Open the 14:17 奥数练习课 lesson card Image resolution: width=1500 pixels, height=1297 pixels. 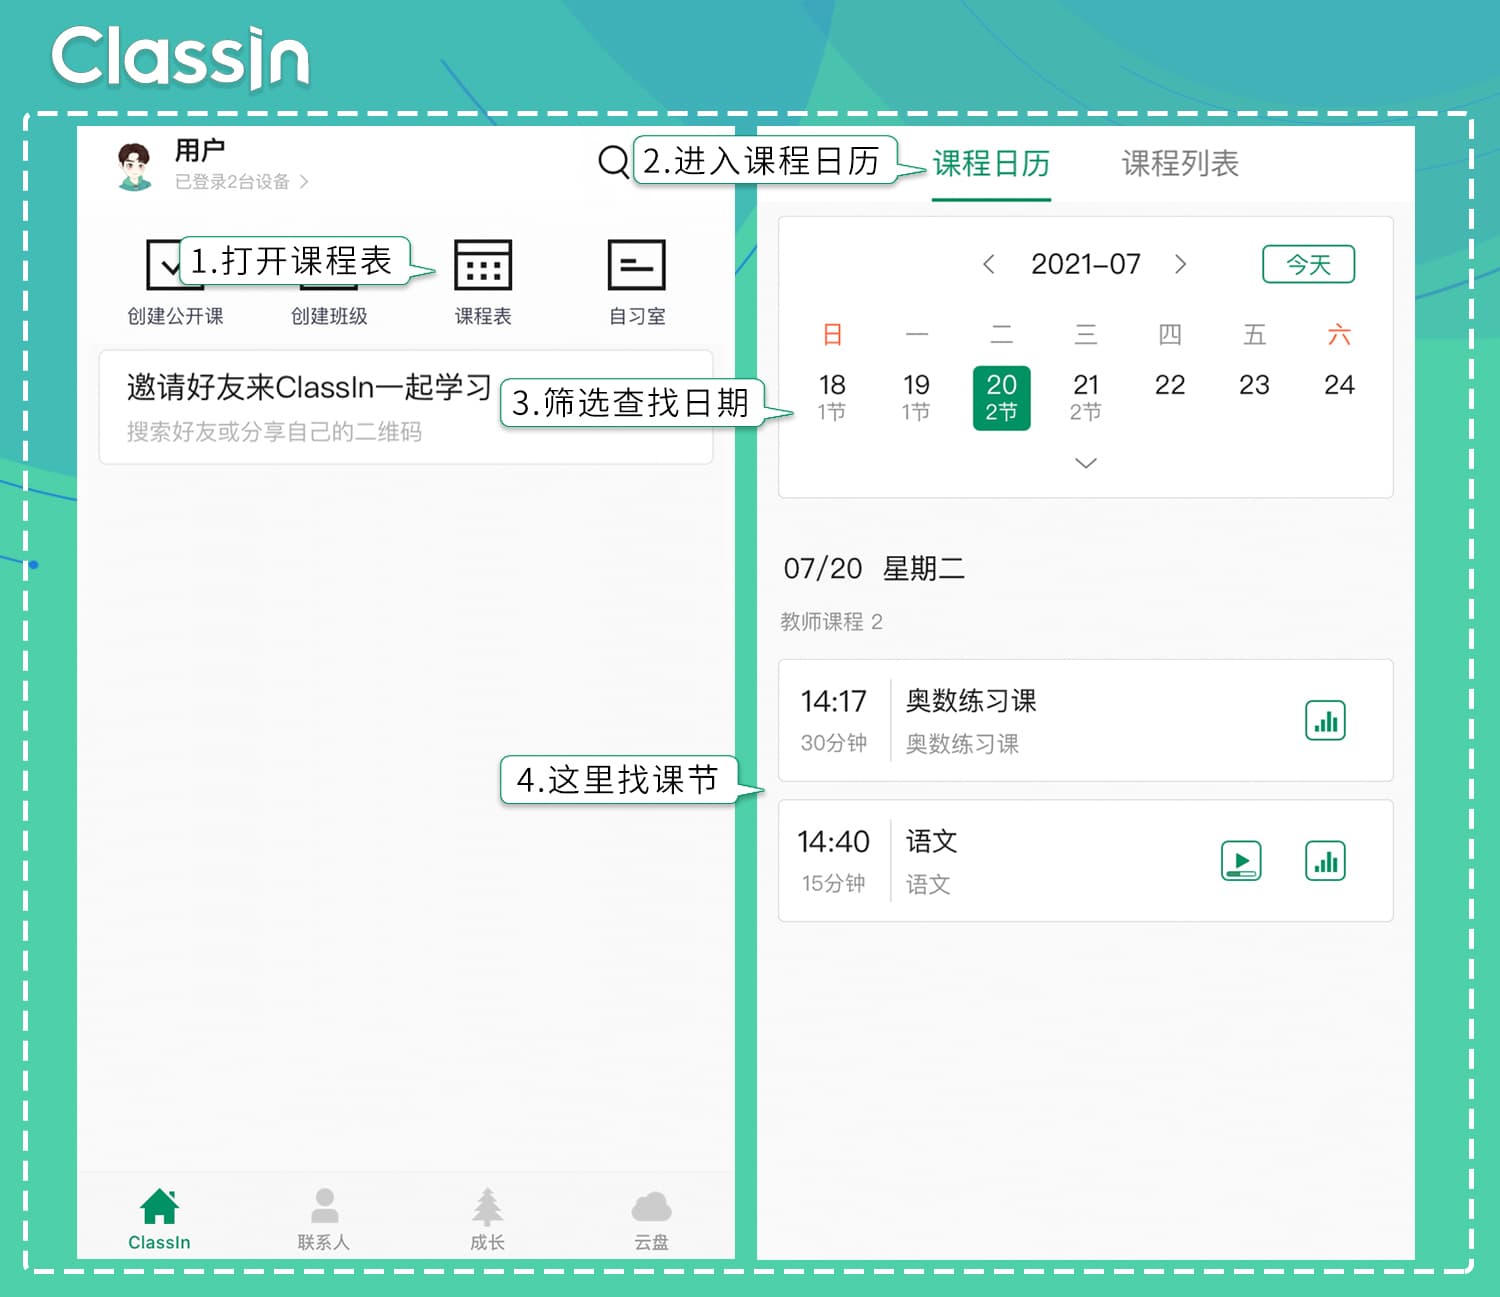coord(1086,720)
